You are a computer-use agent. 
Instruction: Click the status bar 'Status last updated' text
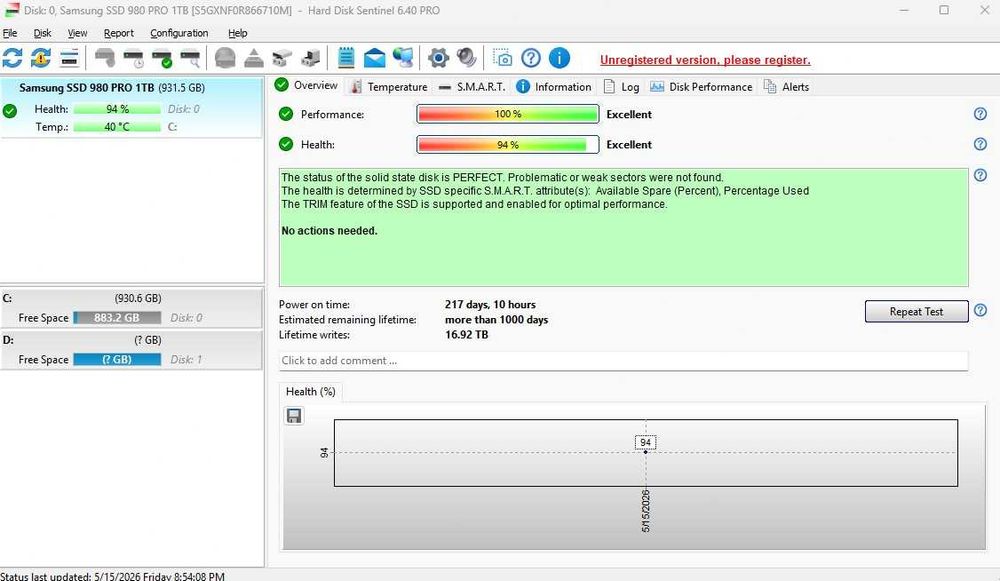pyautogui.click(x=112, y=576)
